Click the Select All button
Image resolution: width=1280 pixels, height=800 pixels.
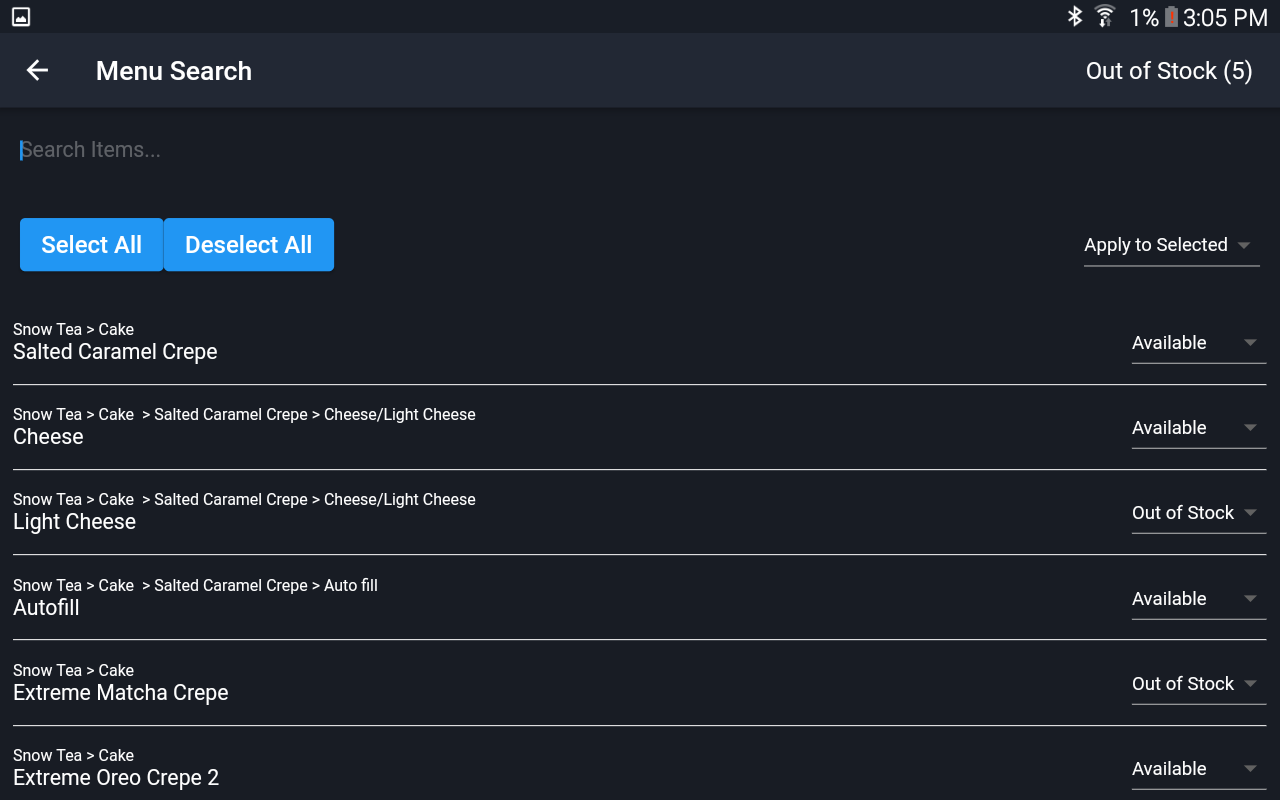click(91, 245)
